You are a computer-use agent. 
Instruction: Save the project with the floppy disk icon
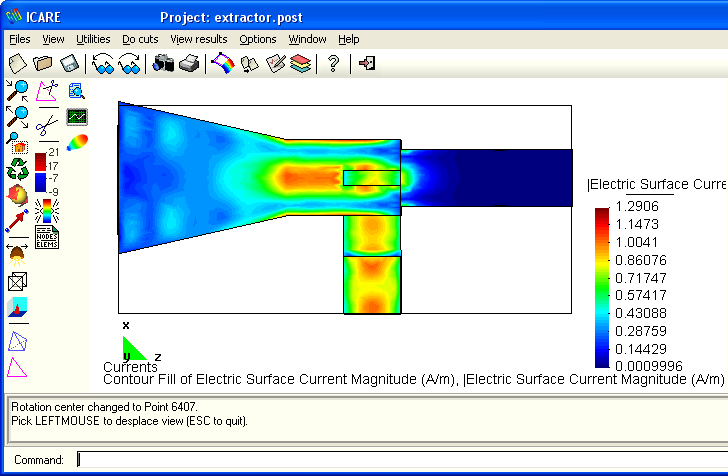coord(69,64)
